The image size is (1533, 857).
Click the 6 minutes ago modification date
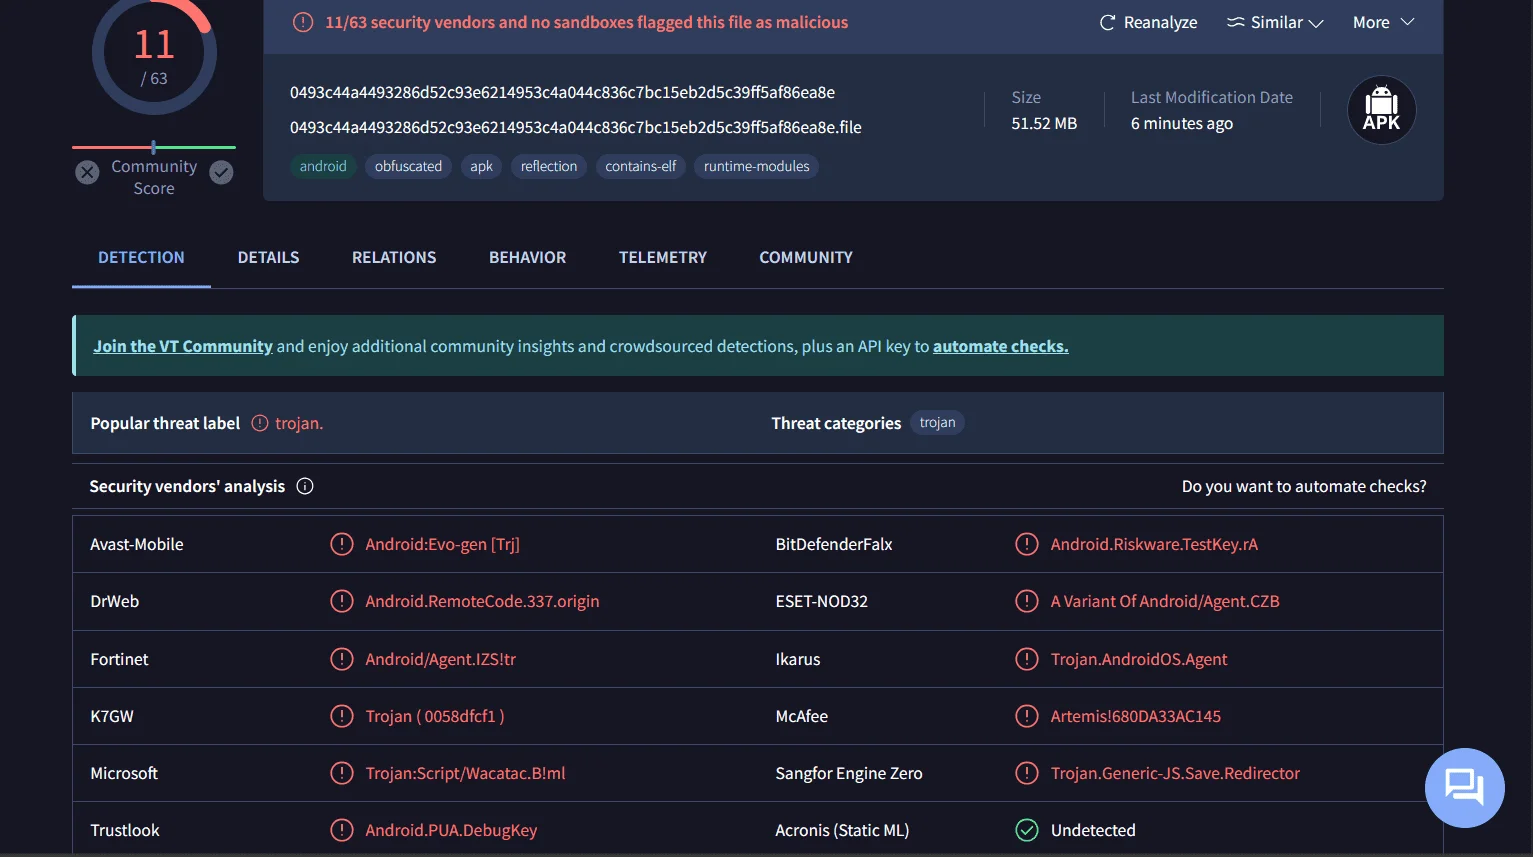click(x=1181, y=123)
